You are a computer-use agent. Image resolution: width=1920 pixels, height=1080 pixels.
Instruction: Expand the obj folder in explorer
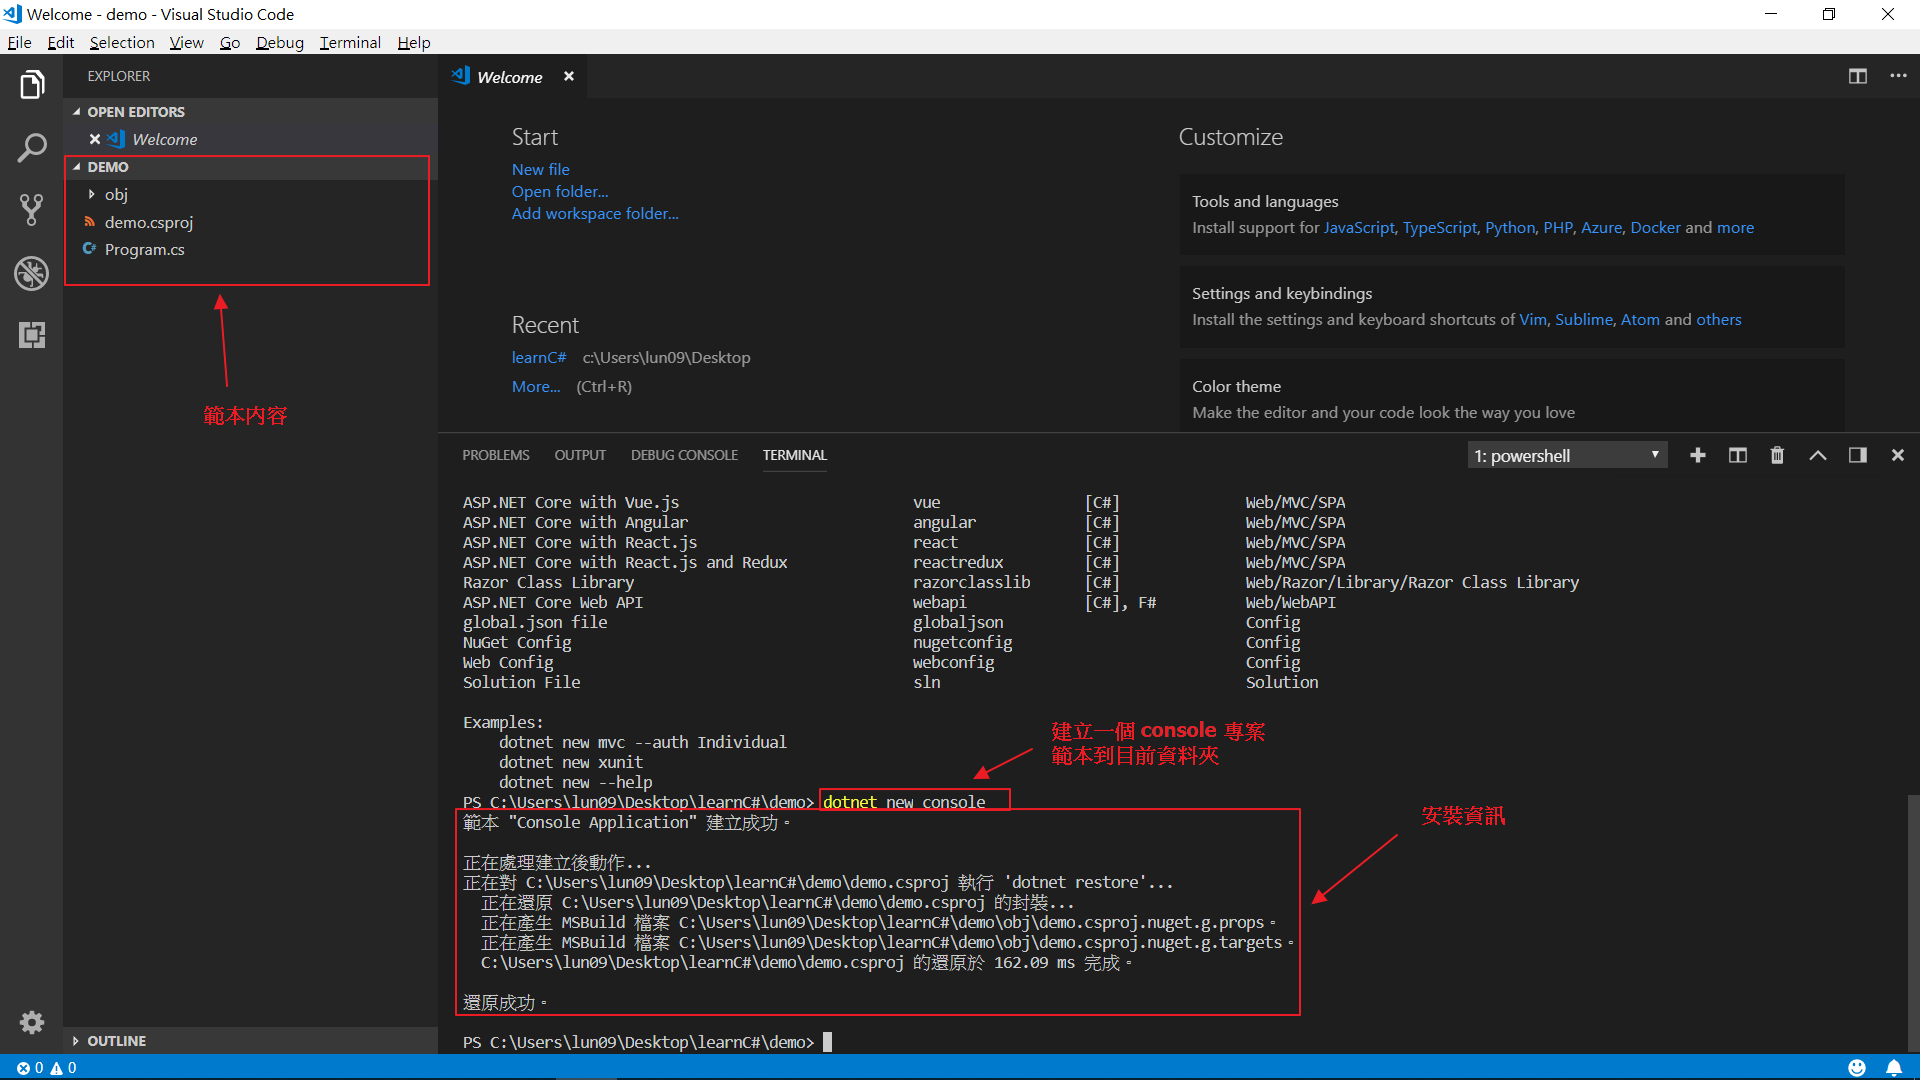(x=88, y=194)
